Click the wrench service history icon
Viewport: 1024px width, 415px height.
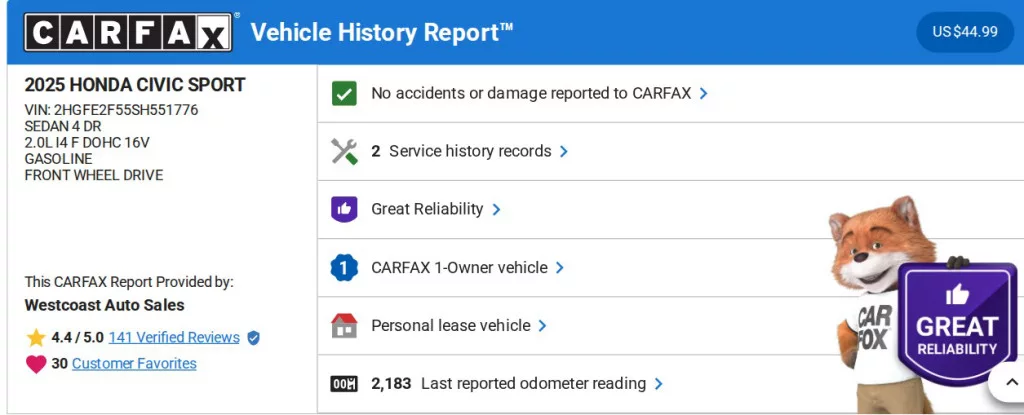[344, 151]
